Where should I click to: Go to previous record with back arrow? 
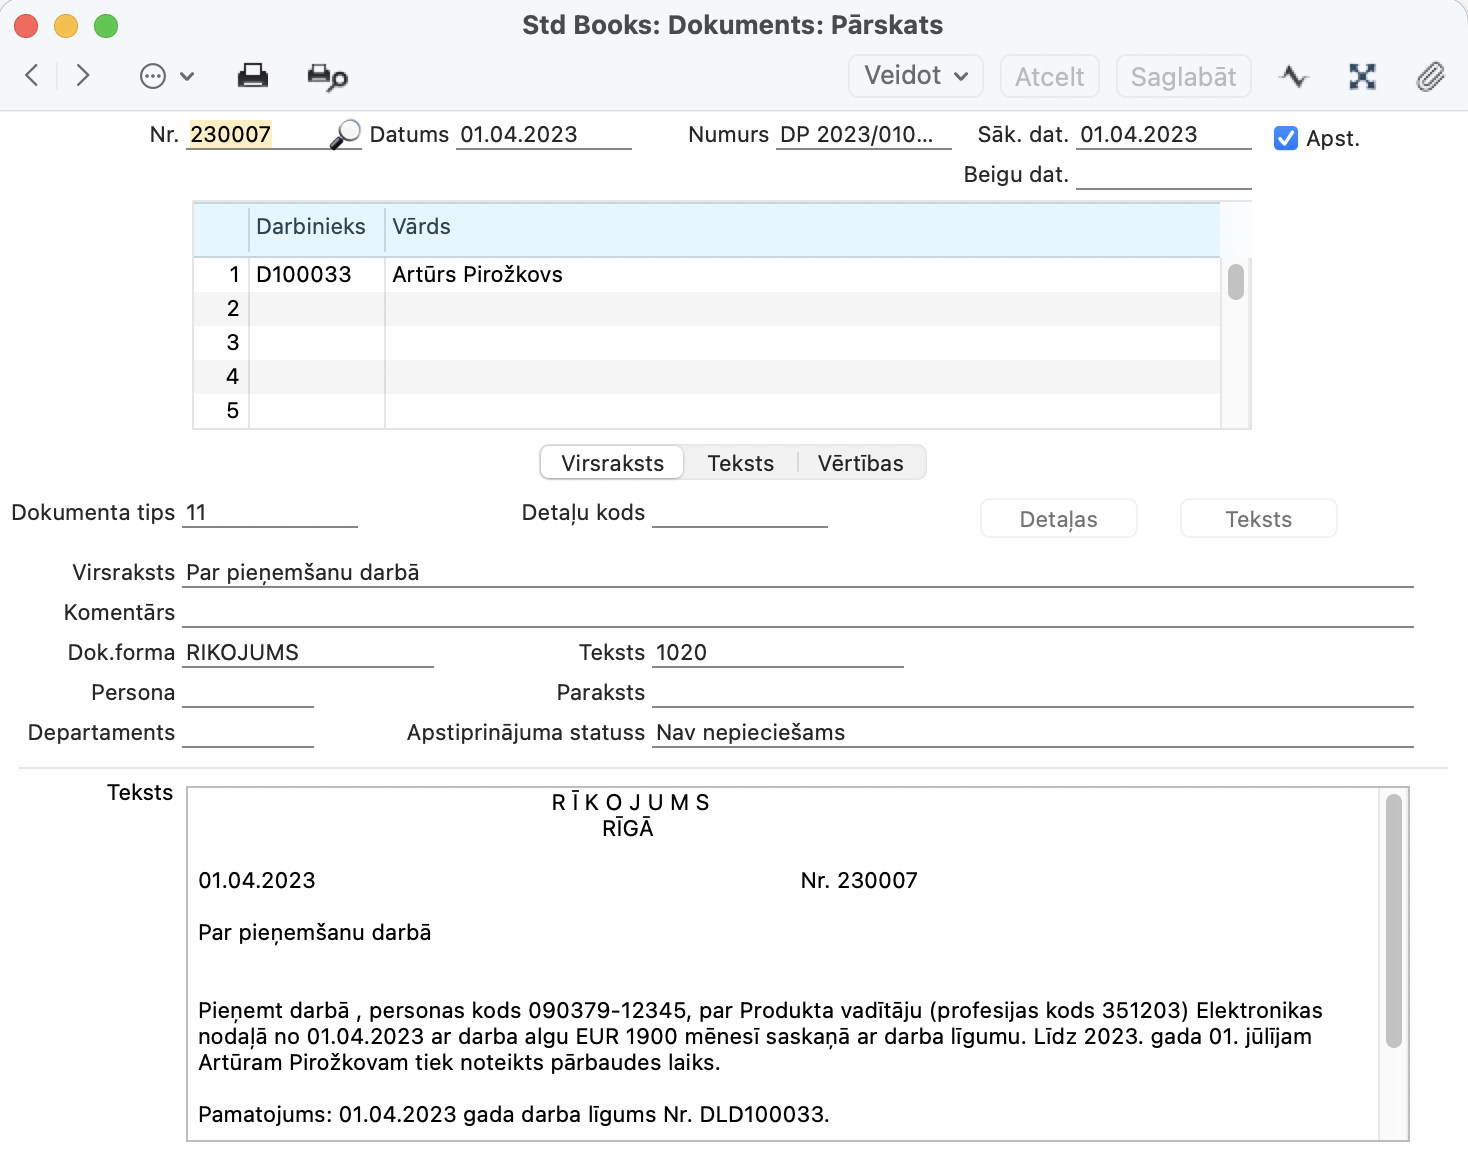click(32, 75)
